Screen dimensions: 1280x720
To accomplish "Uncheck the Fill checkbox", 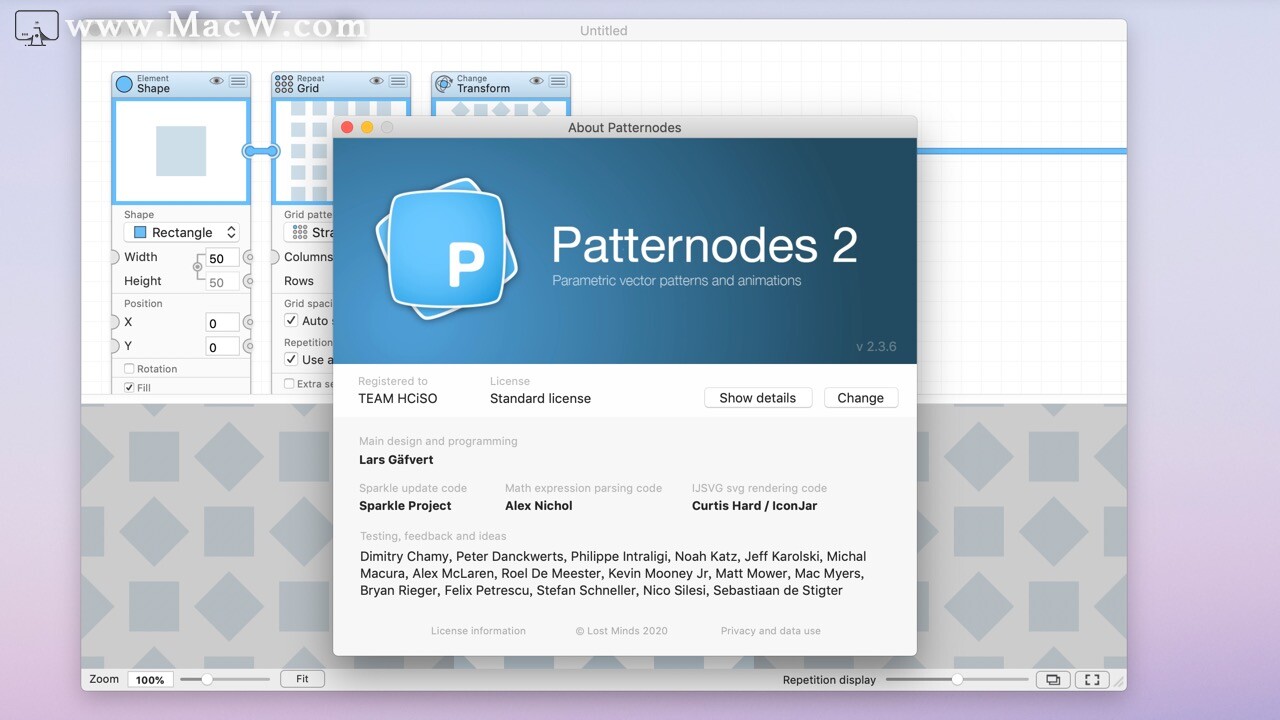I will pos(129,387).
